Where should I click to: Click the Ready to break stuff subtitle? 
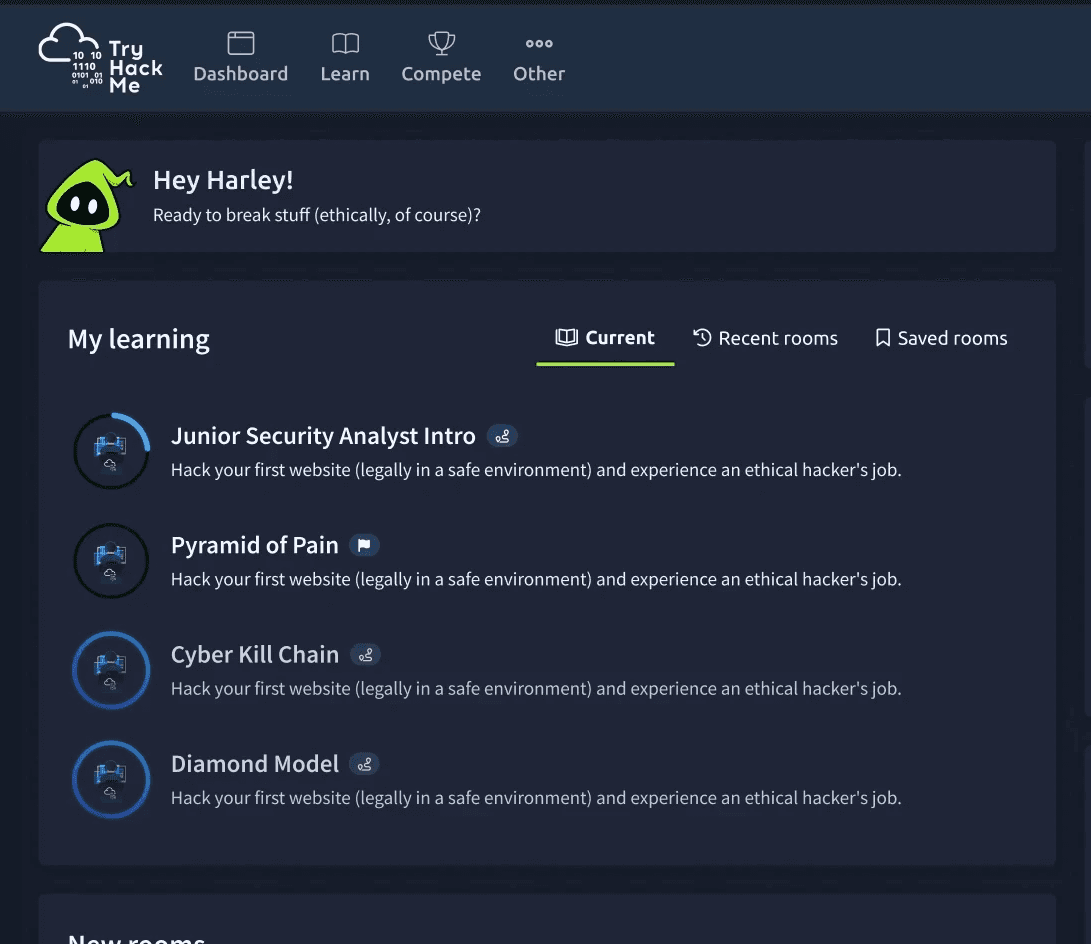tap(317, 215)
